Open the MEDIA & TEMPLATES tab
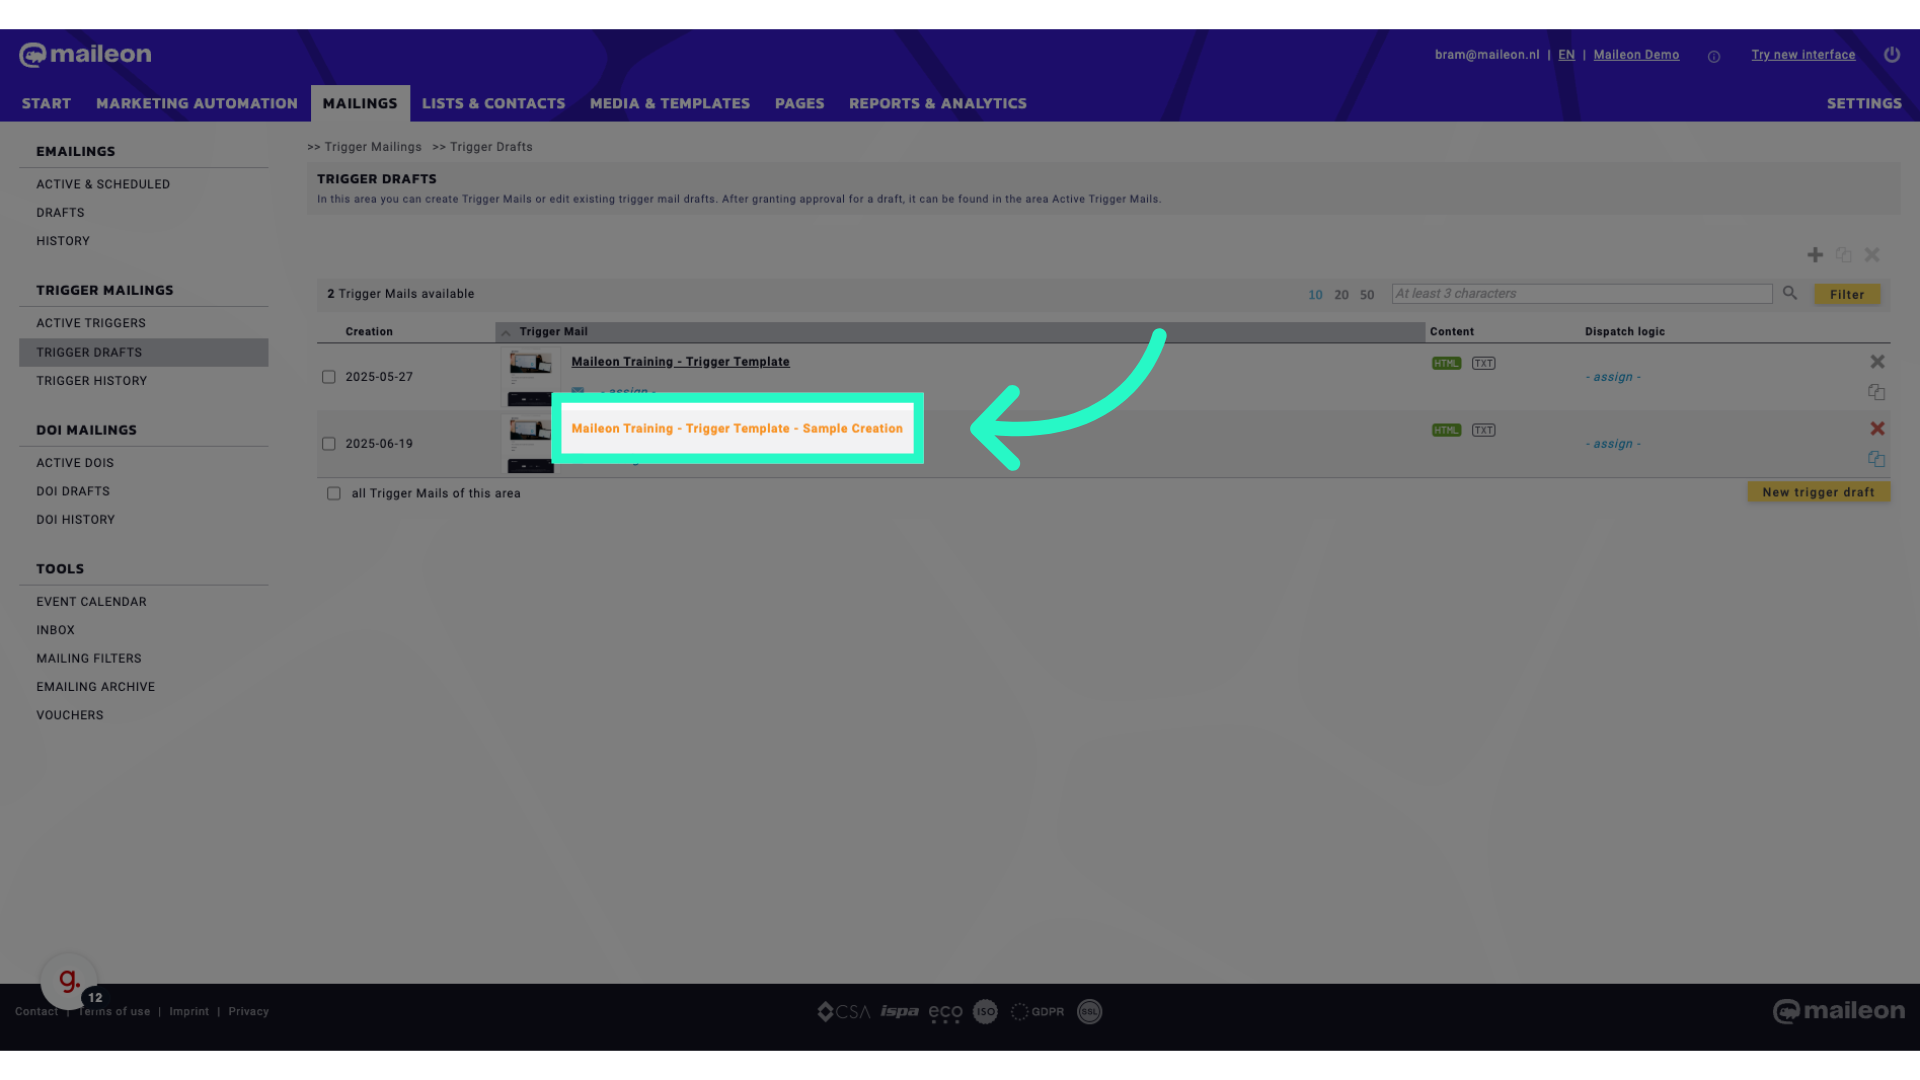The height and width of the screenshot is (1080, 1920). (669, 103)
